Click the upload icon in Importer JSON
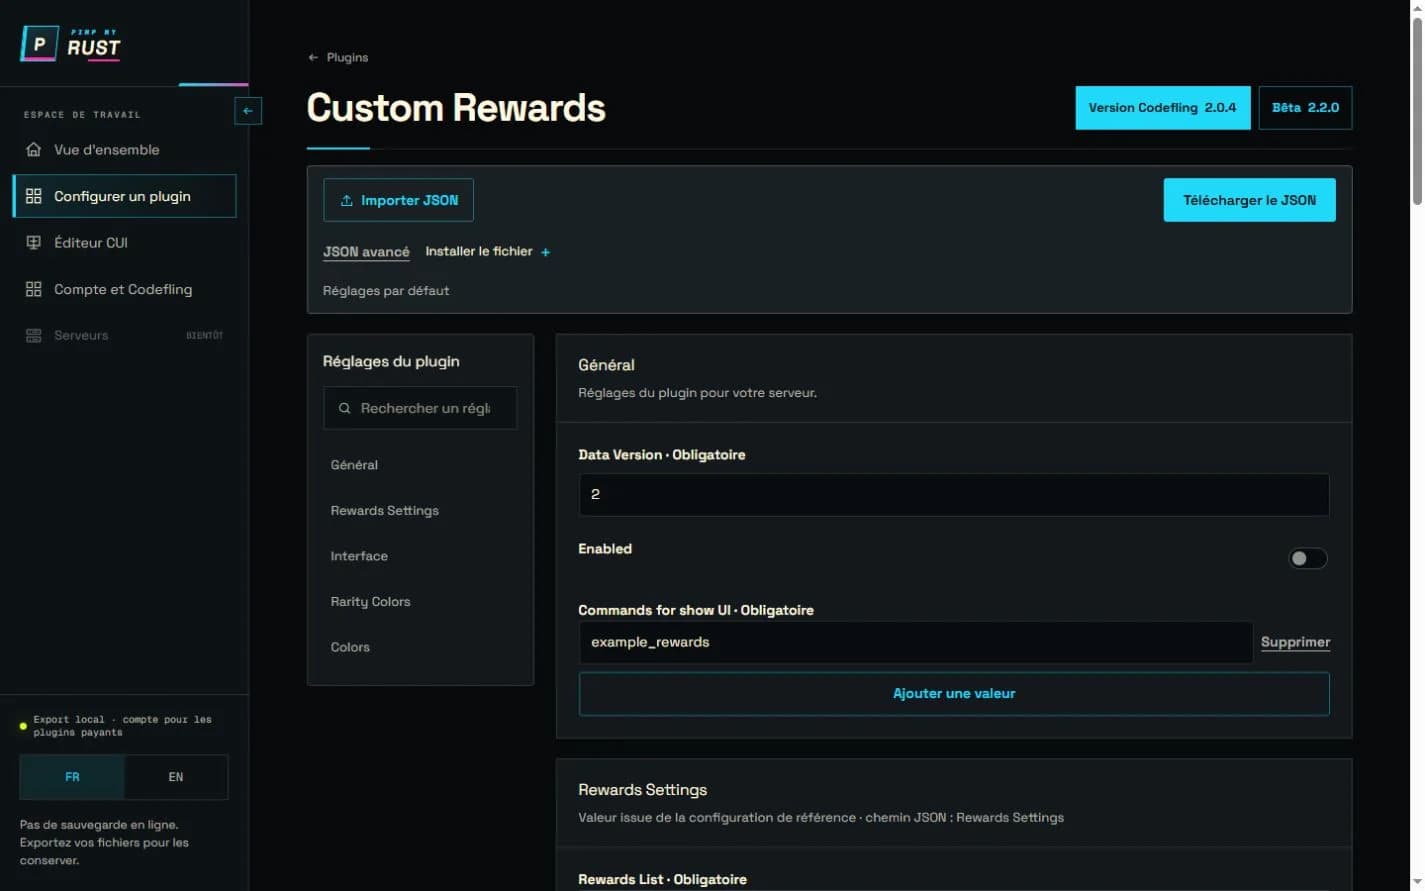Screen dimensions: 1425x891 pyautogui.click(x=347, y=201)
